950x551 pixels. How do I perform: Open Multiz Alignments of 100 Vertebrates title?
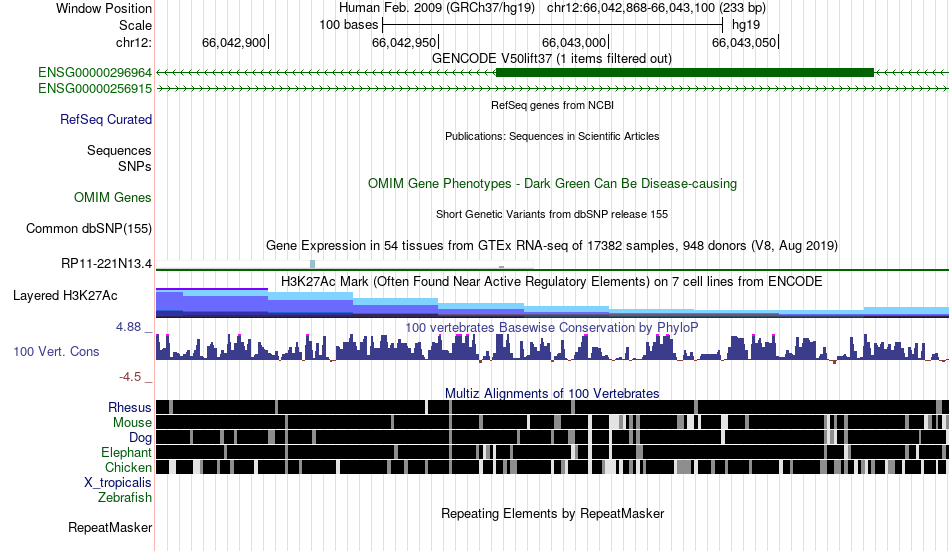pos(552,393)
